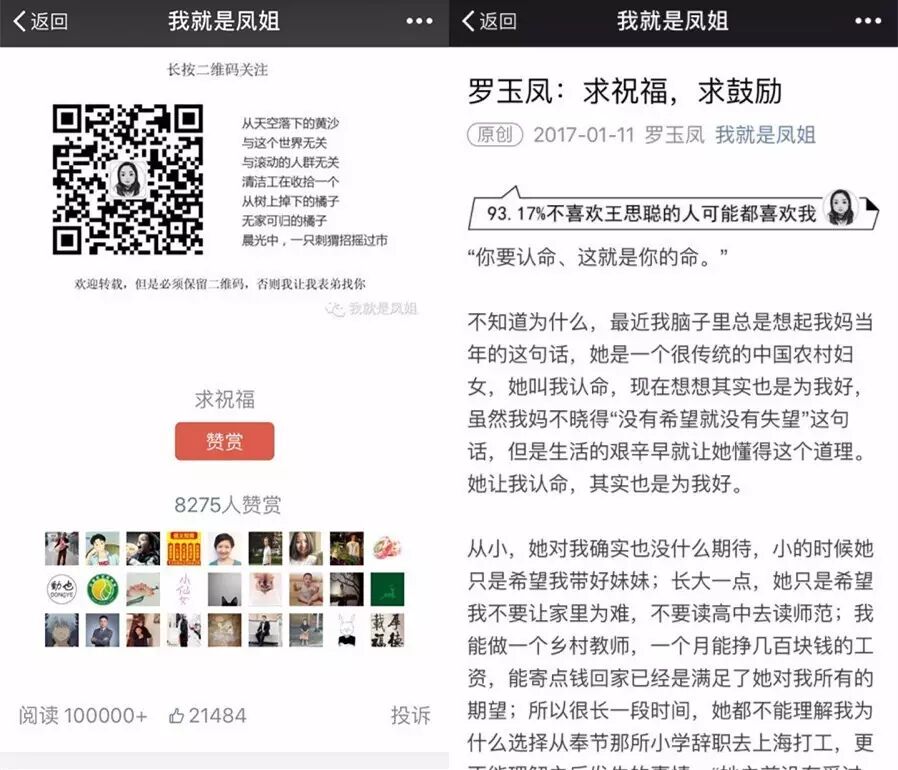Open the left header's three-dot menu

(420, 22)
